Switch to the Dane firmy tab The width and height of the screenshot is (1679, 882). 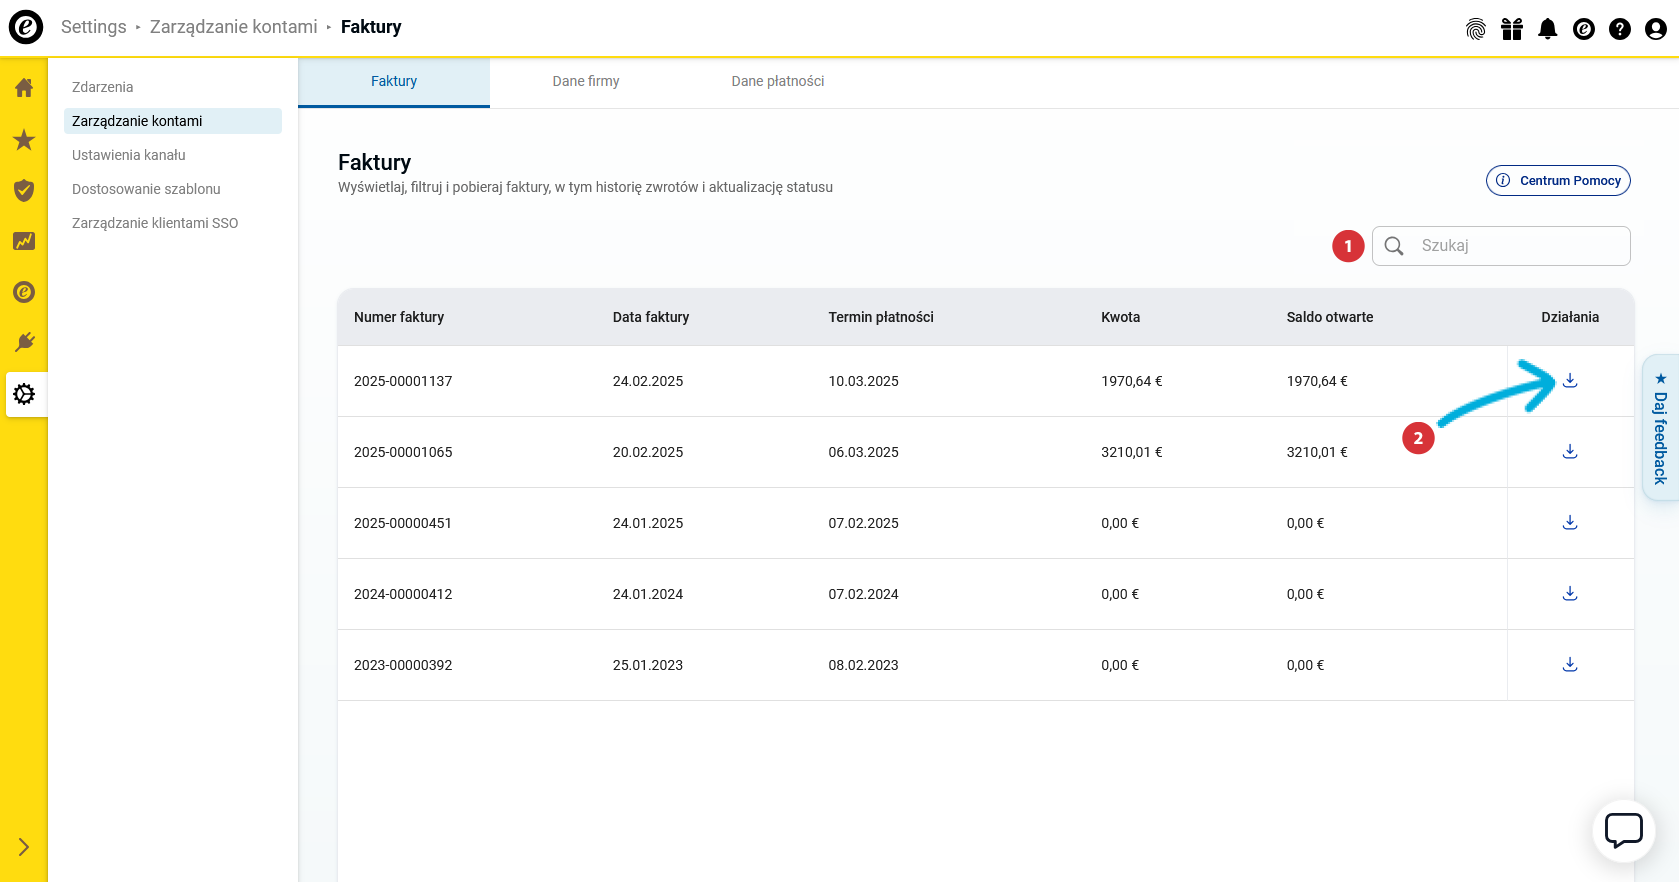point(586,82)
